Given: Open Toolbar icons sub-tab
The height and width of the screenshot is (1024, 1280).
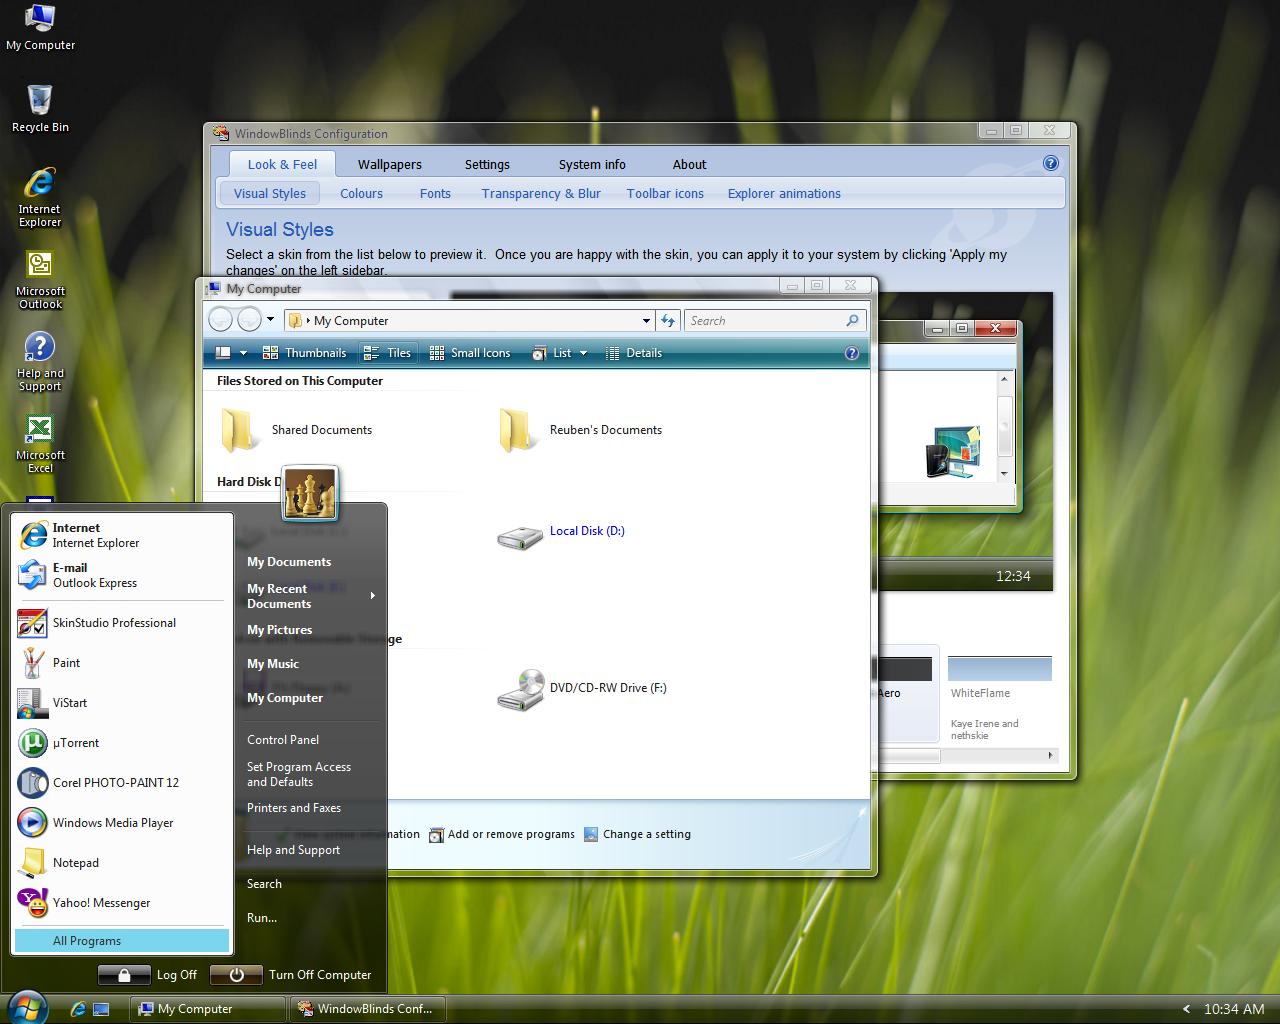Looking at the screenshot, I should pos(665,194).
